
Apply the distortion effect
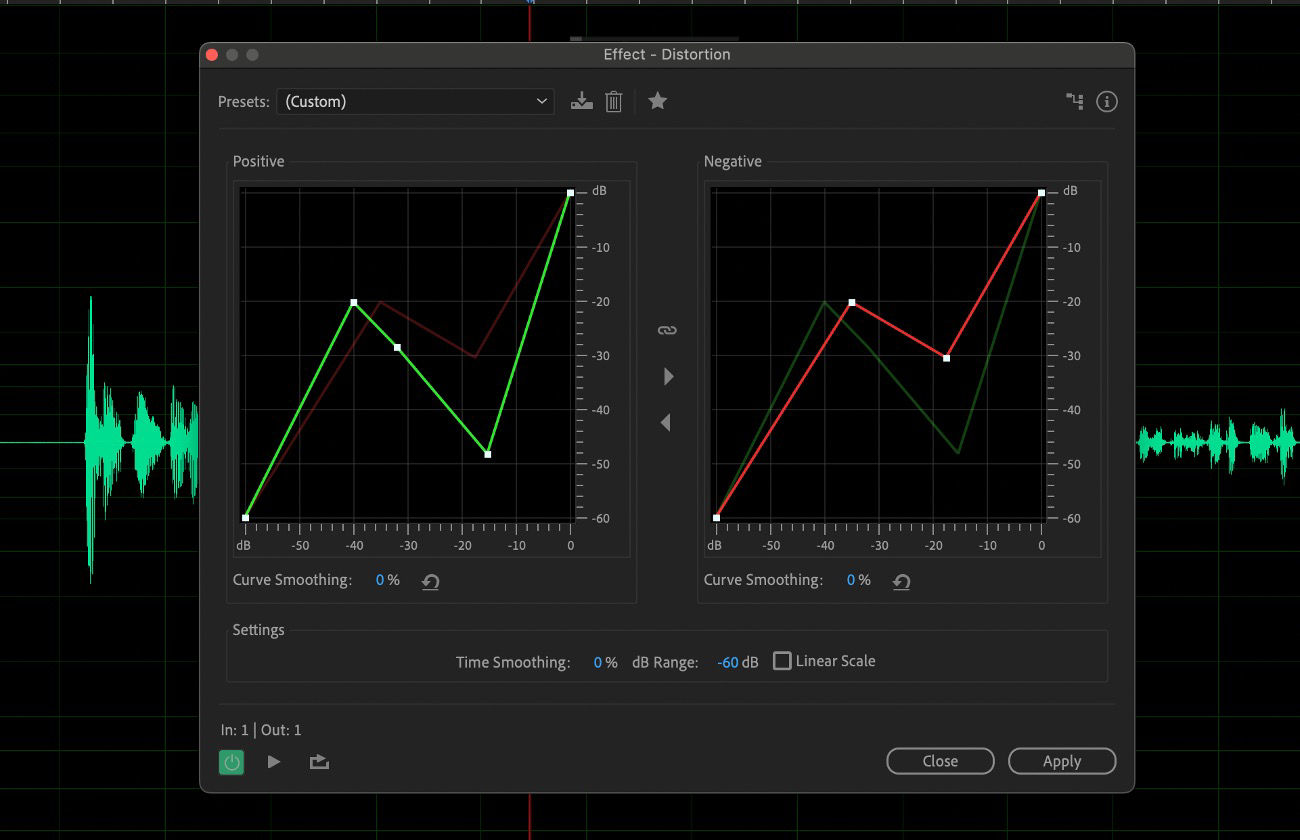click(x=1062, y=761)
